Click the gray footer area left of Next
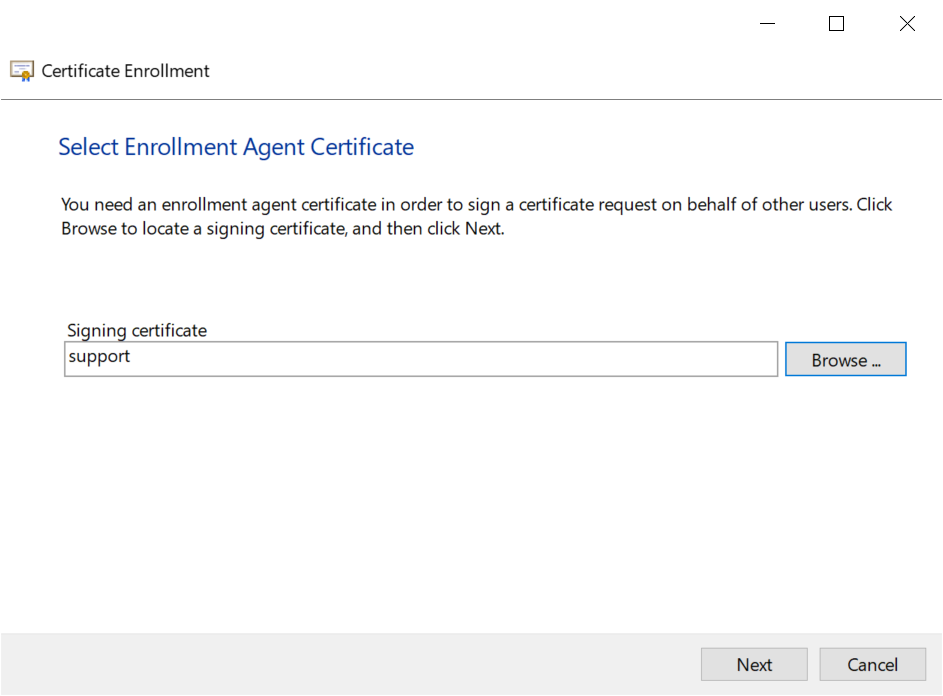Image resolution: width=943 pixels, height=696 pixels. (350, 665)
